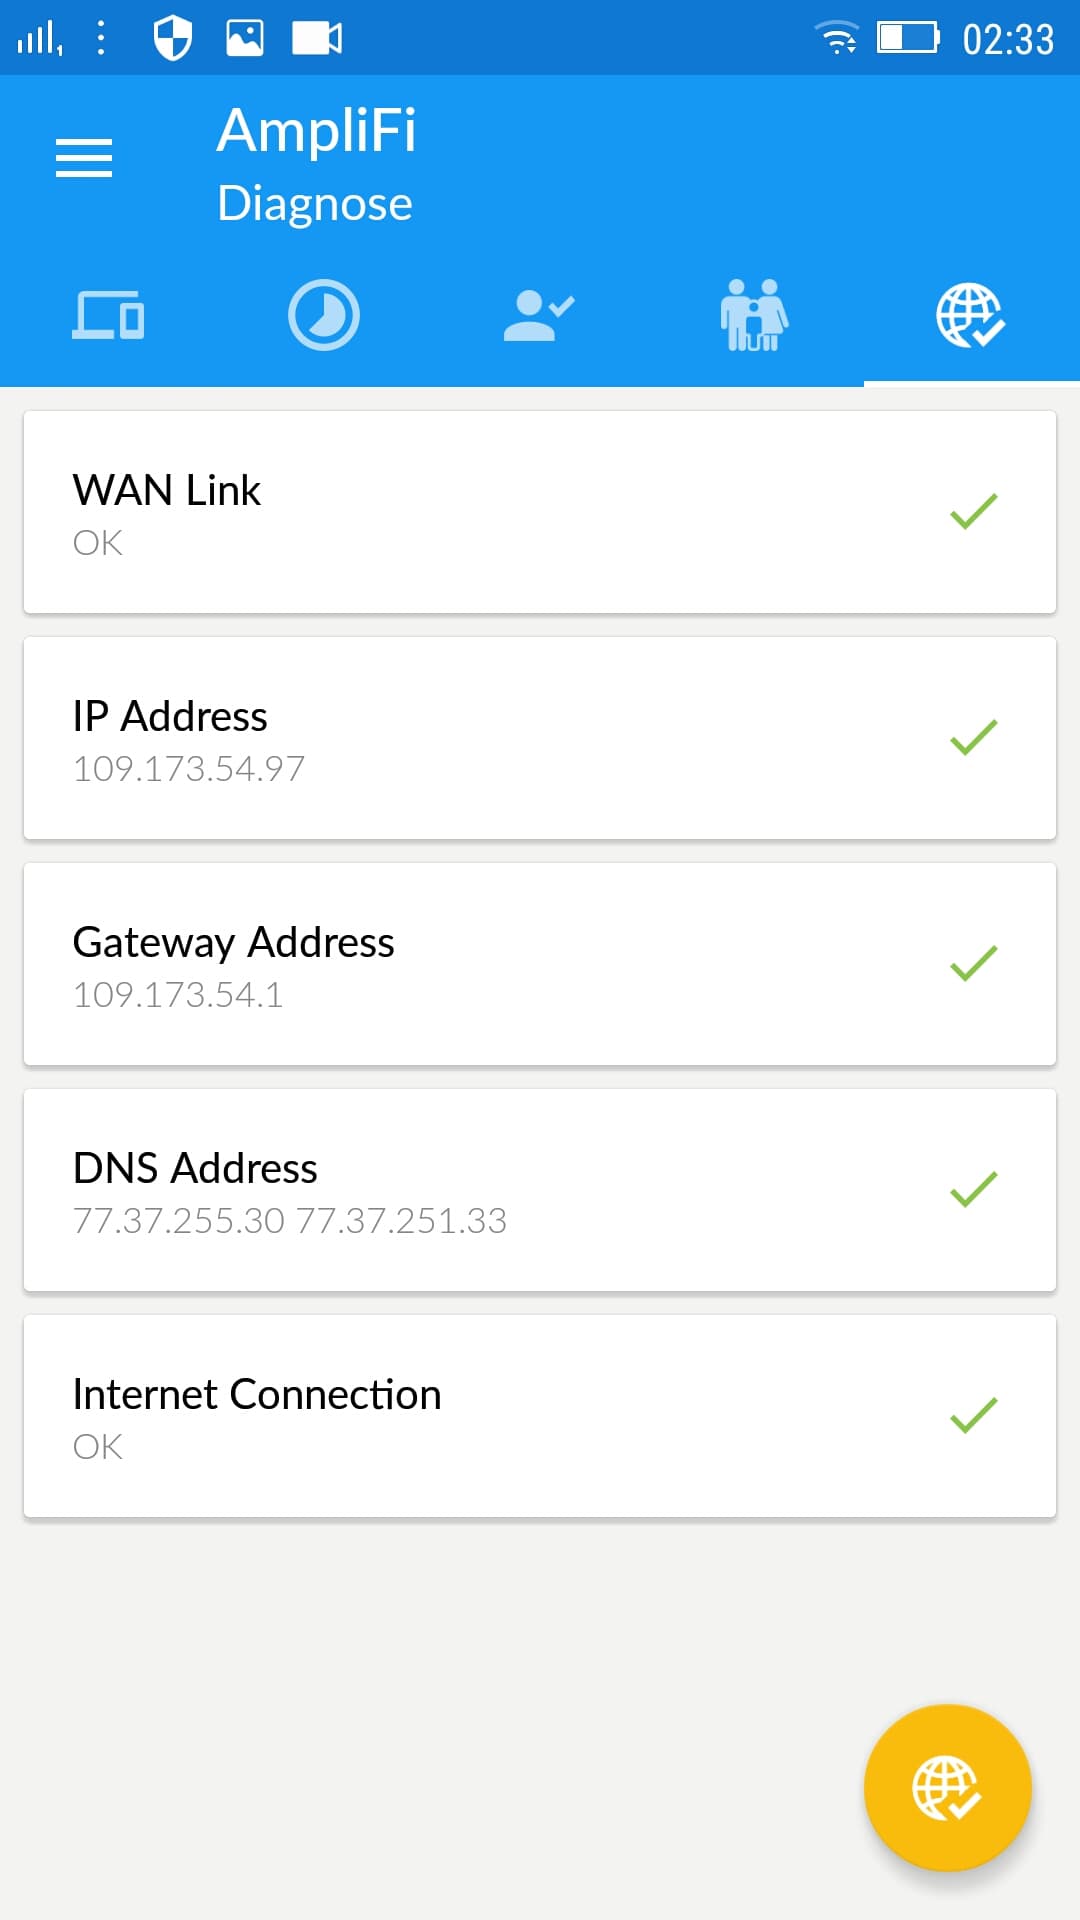The image size is (1080, 1920).
Task: Tap the yellow diagnose floating button
Action: [947, 1787]
